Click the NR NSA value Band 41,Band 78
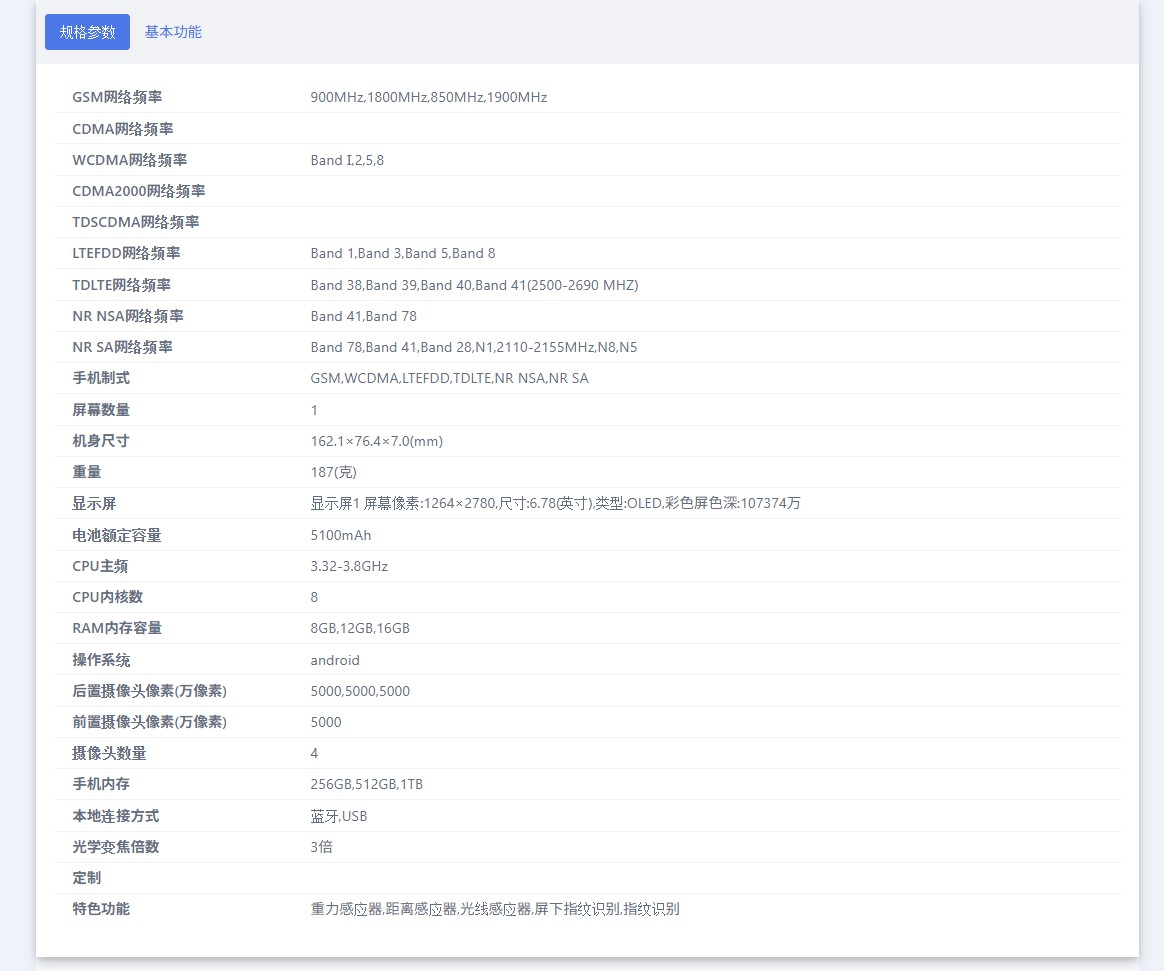This screenshot has height=971, width=1164. pos(363,316)
